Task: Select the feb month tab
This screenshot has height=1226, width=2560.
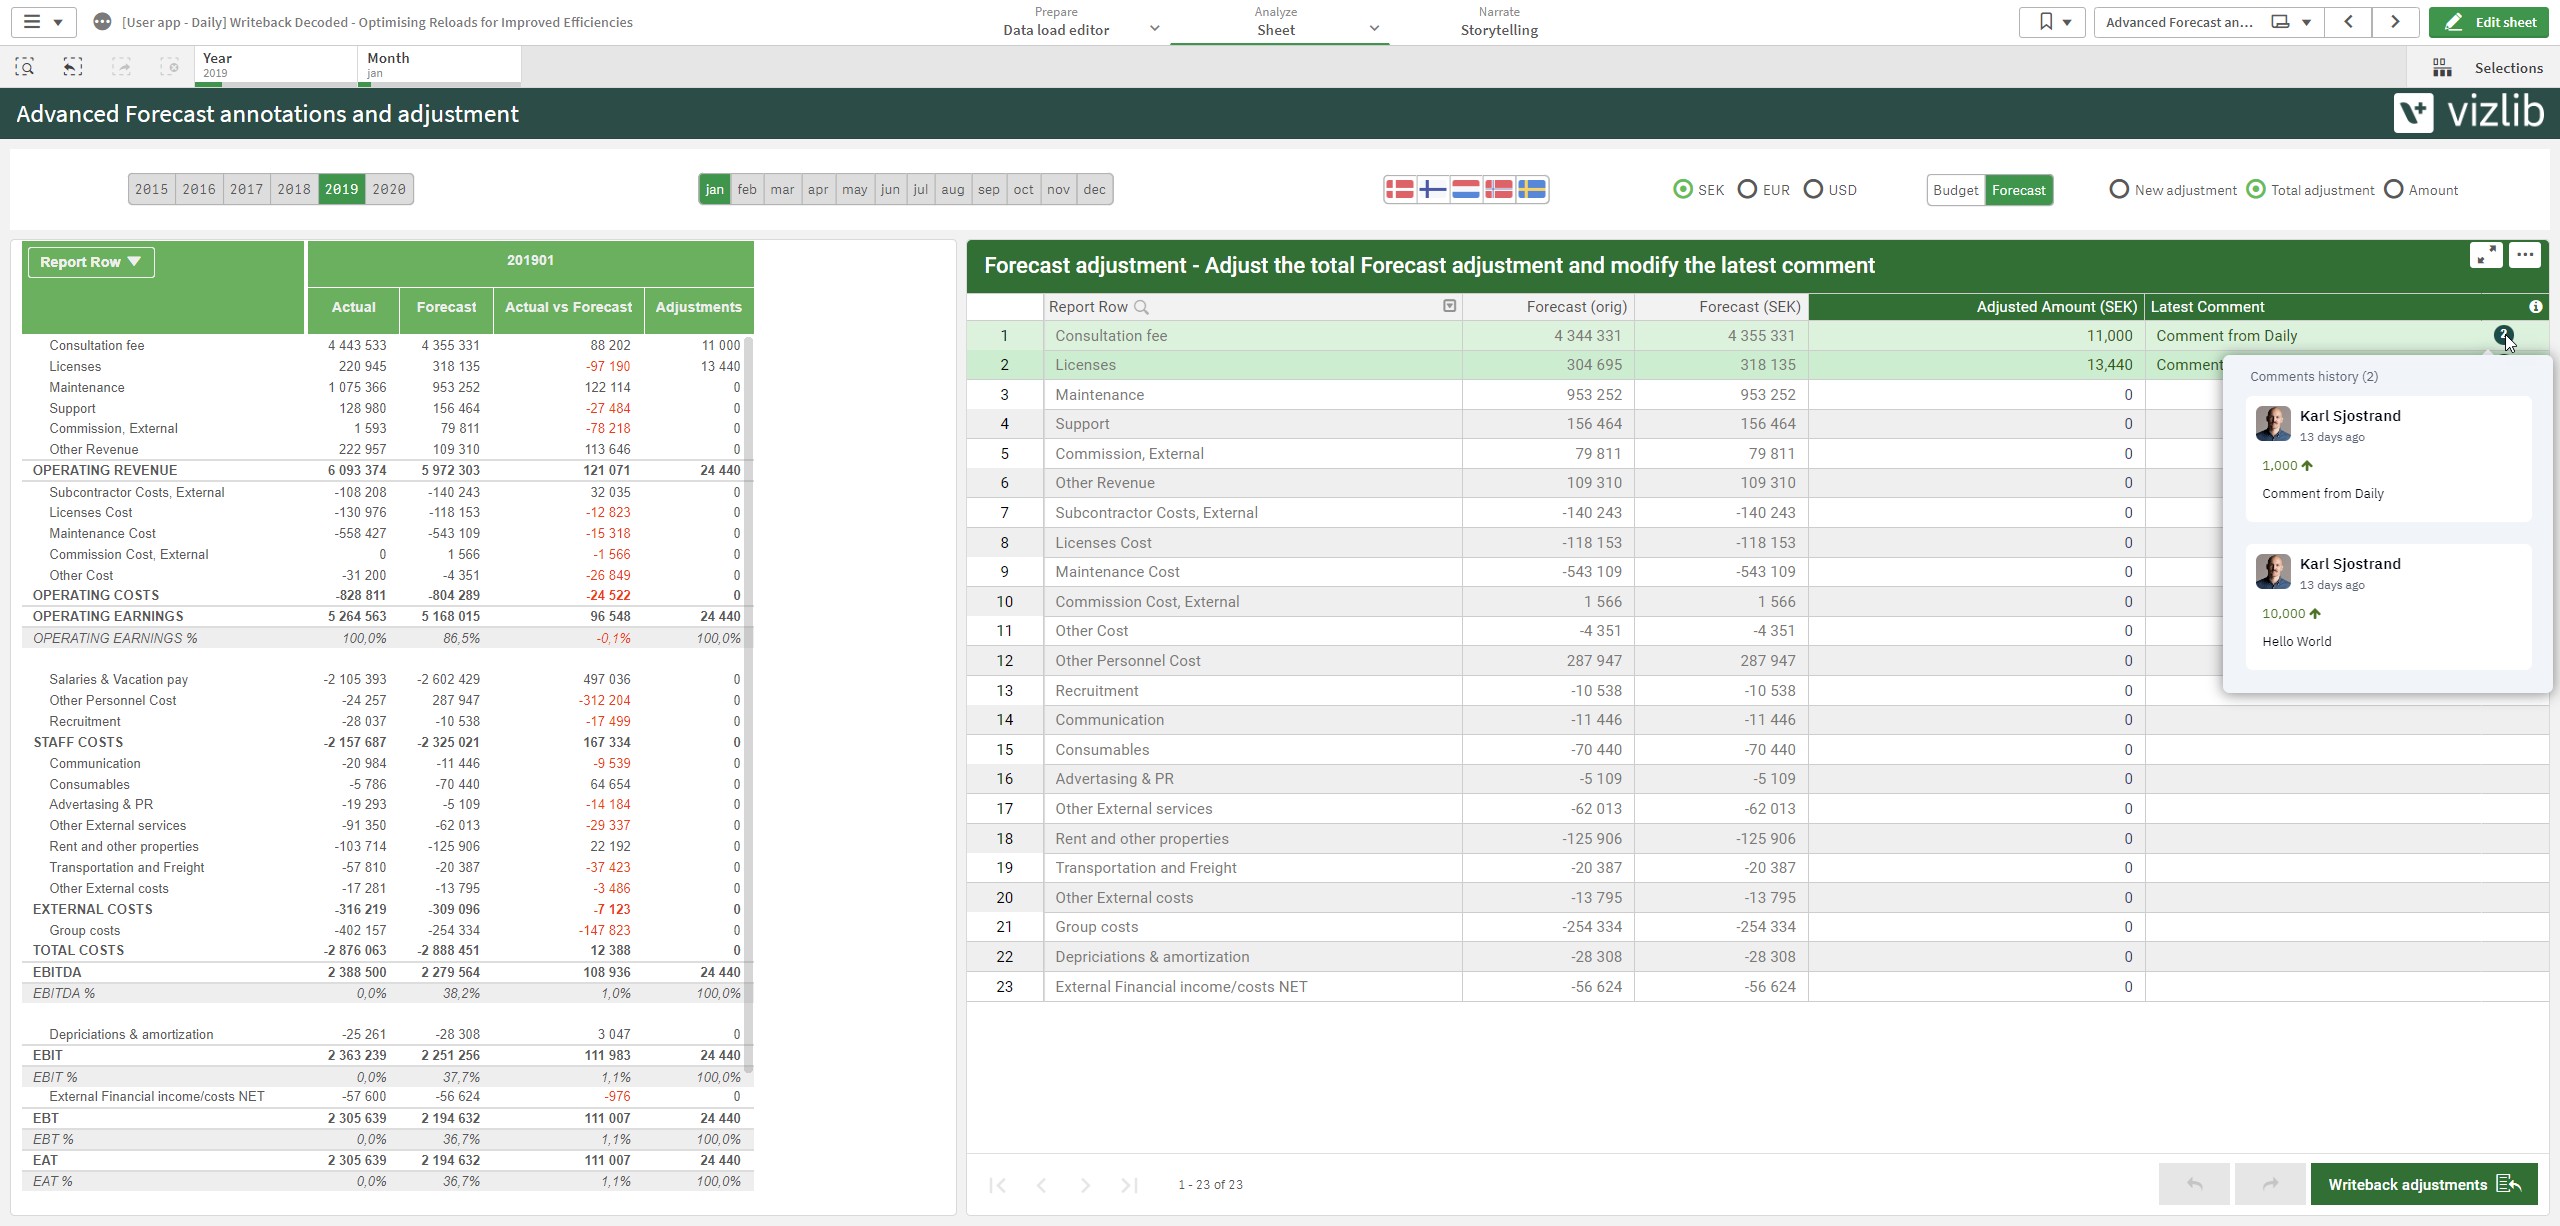Action: pyautogui.click(x=747, y=189)
